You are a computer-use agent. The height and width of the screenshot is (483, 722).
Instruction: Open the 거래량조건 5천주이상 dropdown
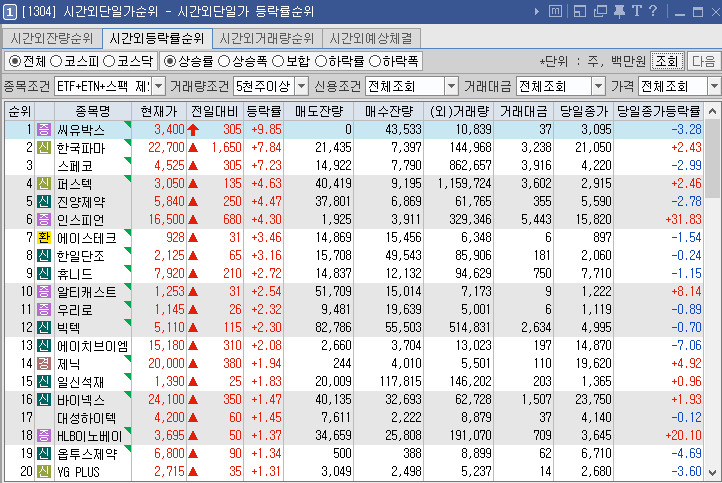(301, 86)
